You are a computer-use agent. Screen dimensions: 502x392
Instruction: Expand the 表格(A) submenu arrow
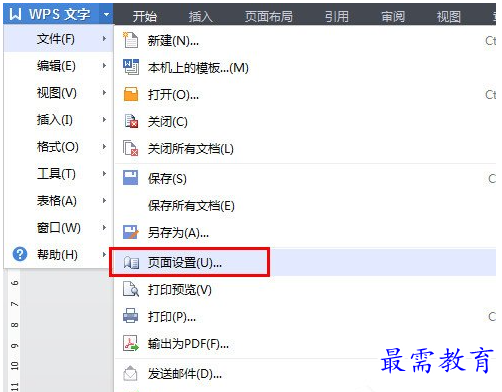tap(104, 200)
